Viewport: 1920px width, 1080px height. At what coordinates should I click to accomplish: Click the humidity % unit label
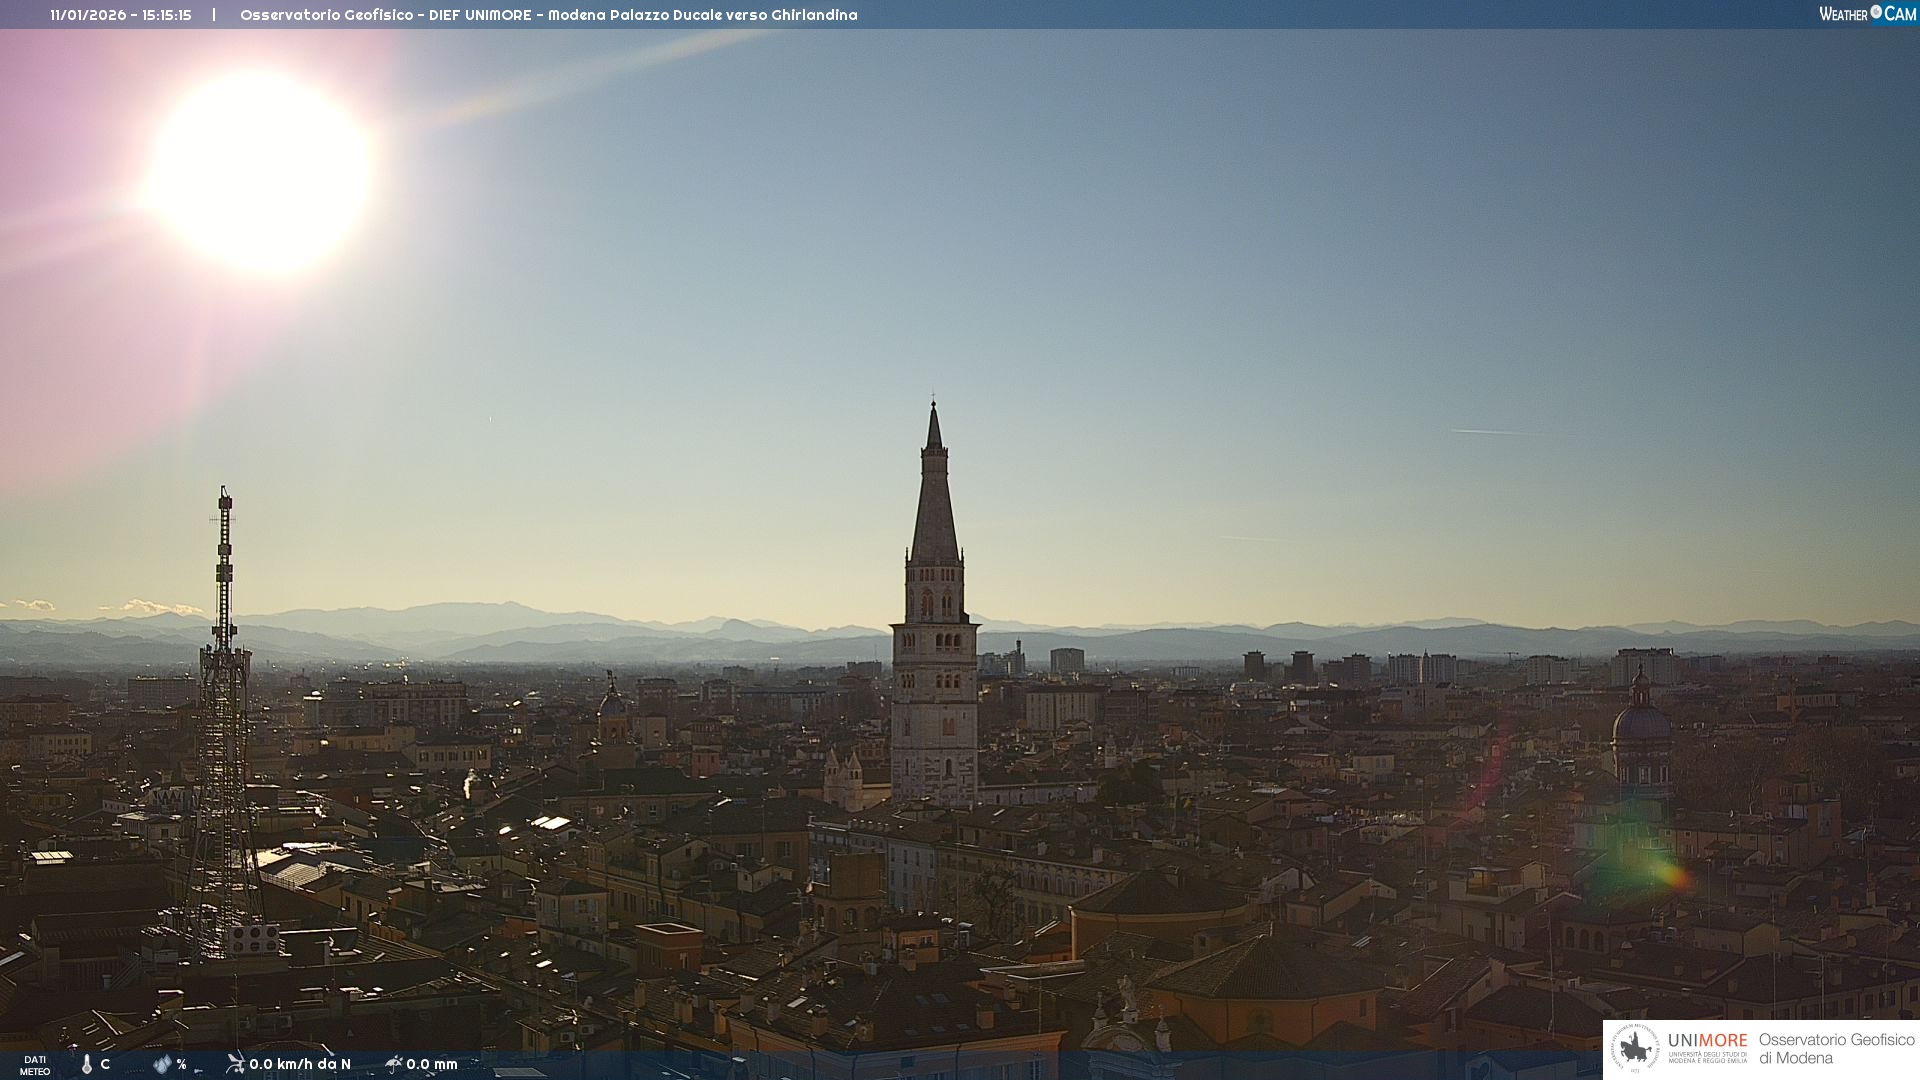click(x=181, y=1064)
